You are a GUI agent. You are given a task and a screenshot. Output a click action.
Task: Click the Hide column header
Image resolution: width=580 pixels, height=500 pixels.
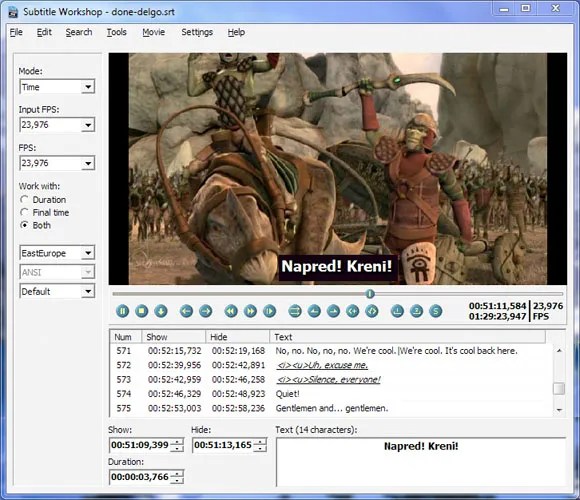237,337
